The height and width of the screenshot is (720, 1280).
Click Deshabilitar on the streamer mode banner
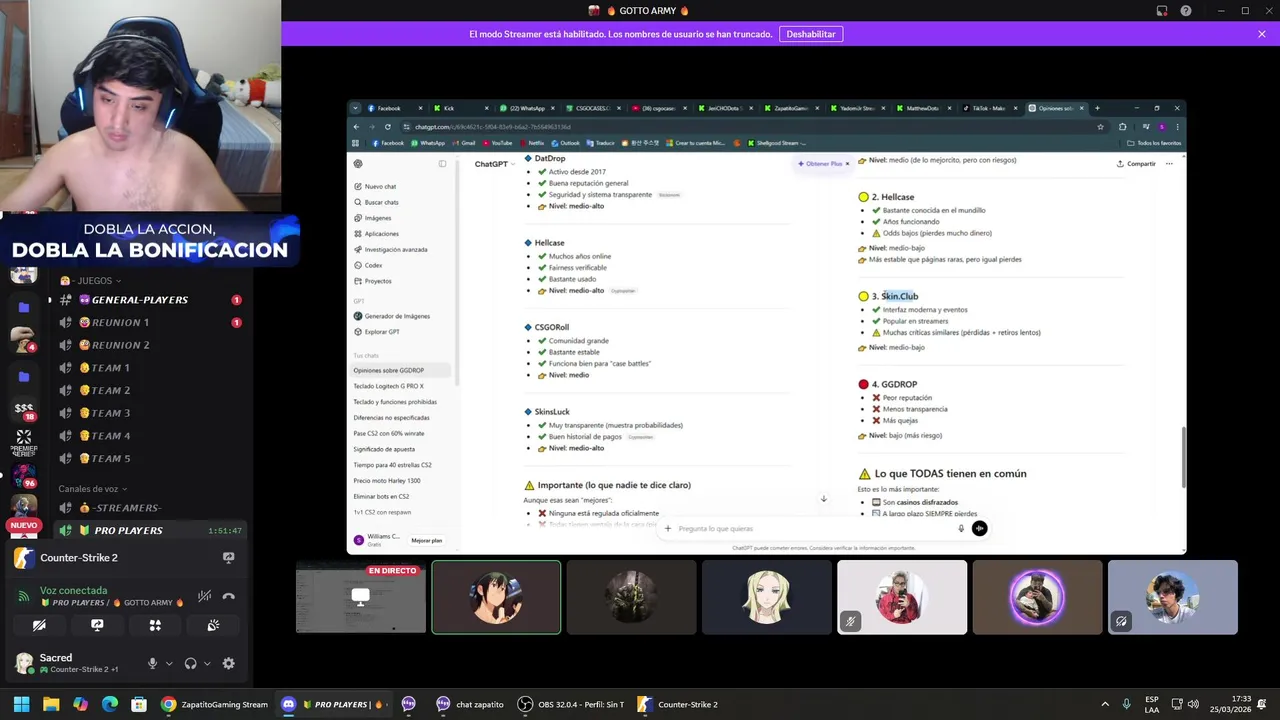click(x=811, y=34)
